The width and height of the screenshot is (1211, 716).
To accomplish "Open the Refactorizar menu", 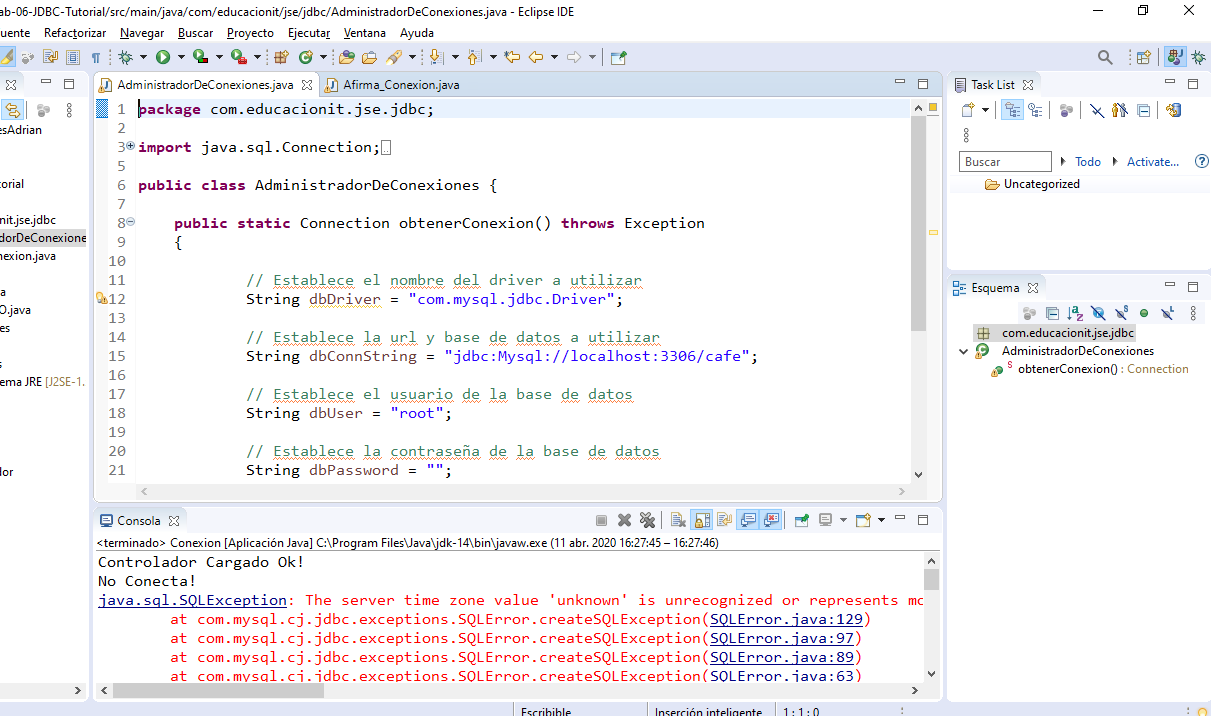I will [75, 33].
